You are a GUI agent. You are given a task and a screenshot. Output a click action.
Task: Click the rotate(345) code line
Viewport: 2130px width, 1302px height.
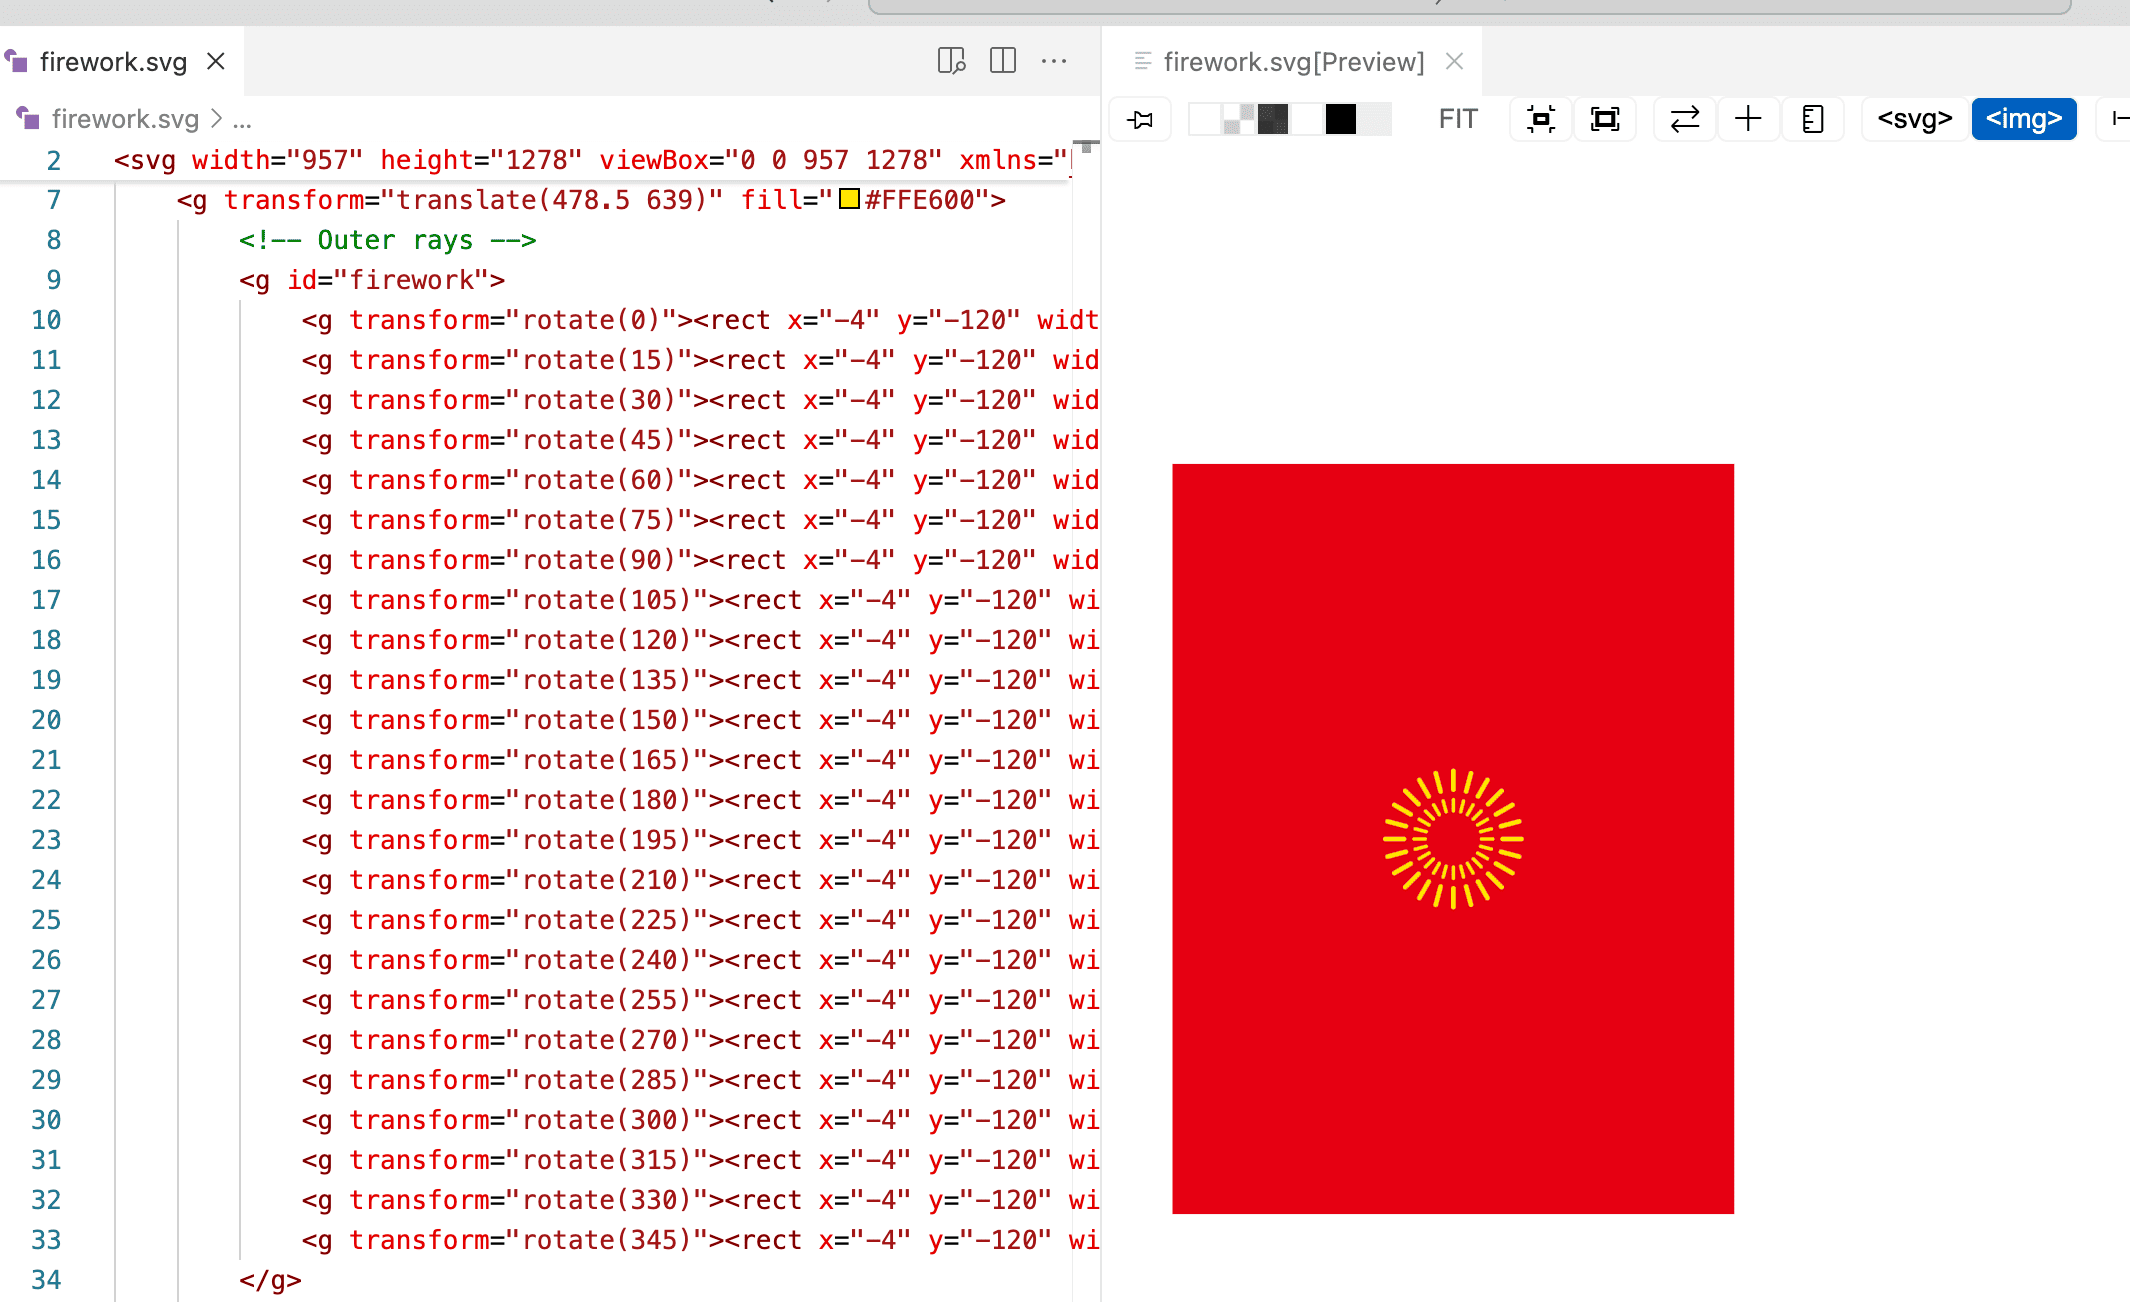click(x=700, y=1240)
